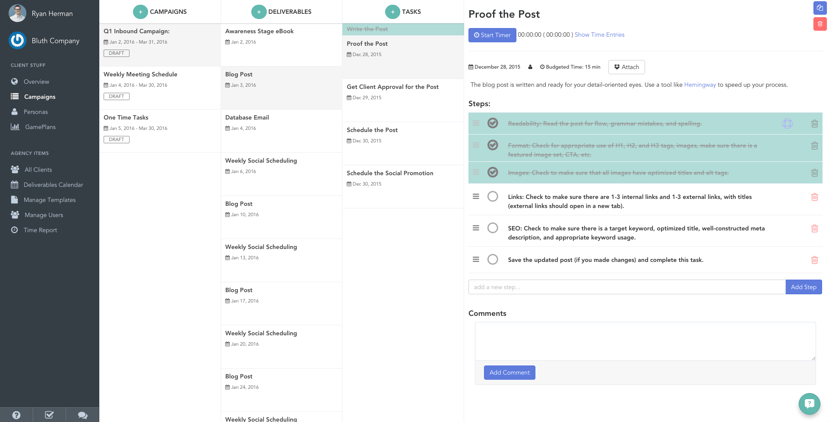Click the drag handle of Save the updated post step
Viewport: 829px width, 422px height.
(476, 260)
